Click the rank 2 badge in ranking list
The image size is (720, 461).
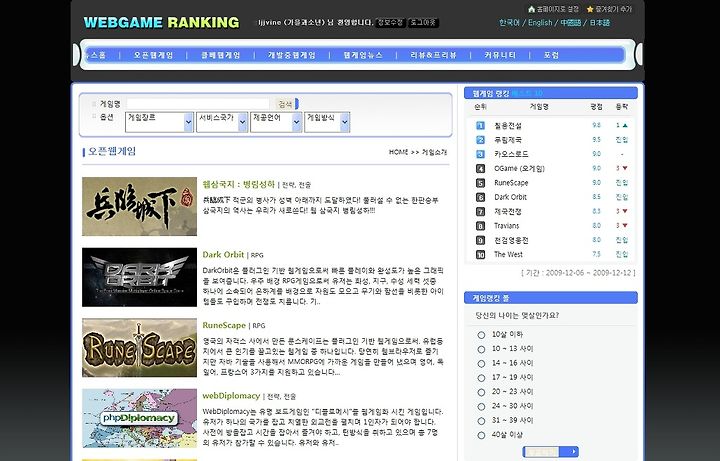480,140
